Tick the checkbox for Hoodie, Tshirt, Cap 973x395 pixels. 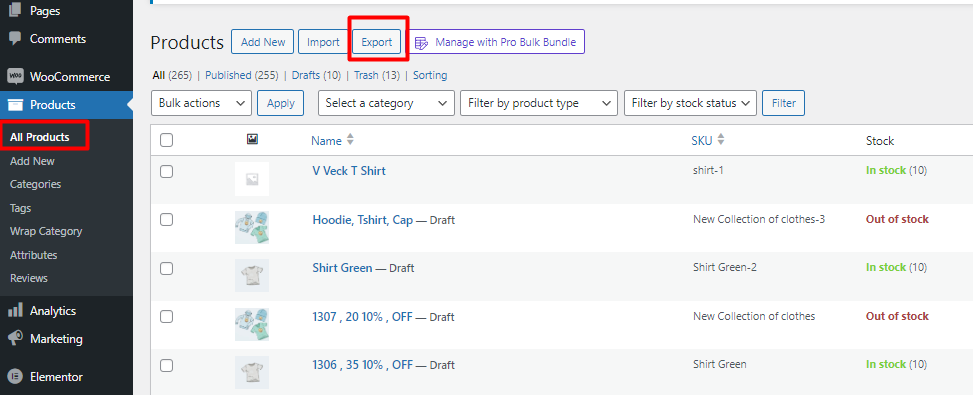pos(166,220)
